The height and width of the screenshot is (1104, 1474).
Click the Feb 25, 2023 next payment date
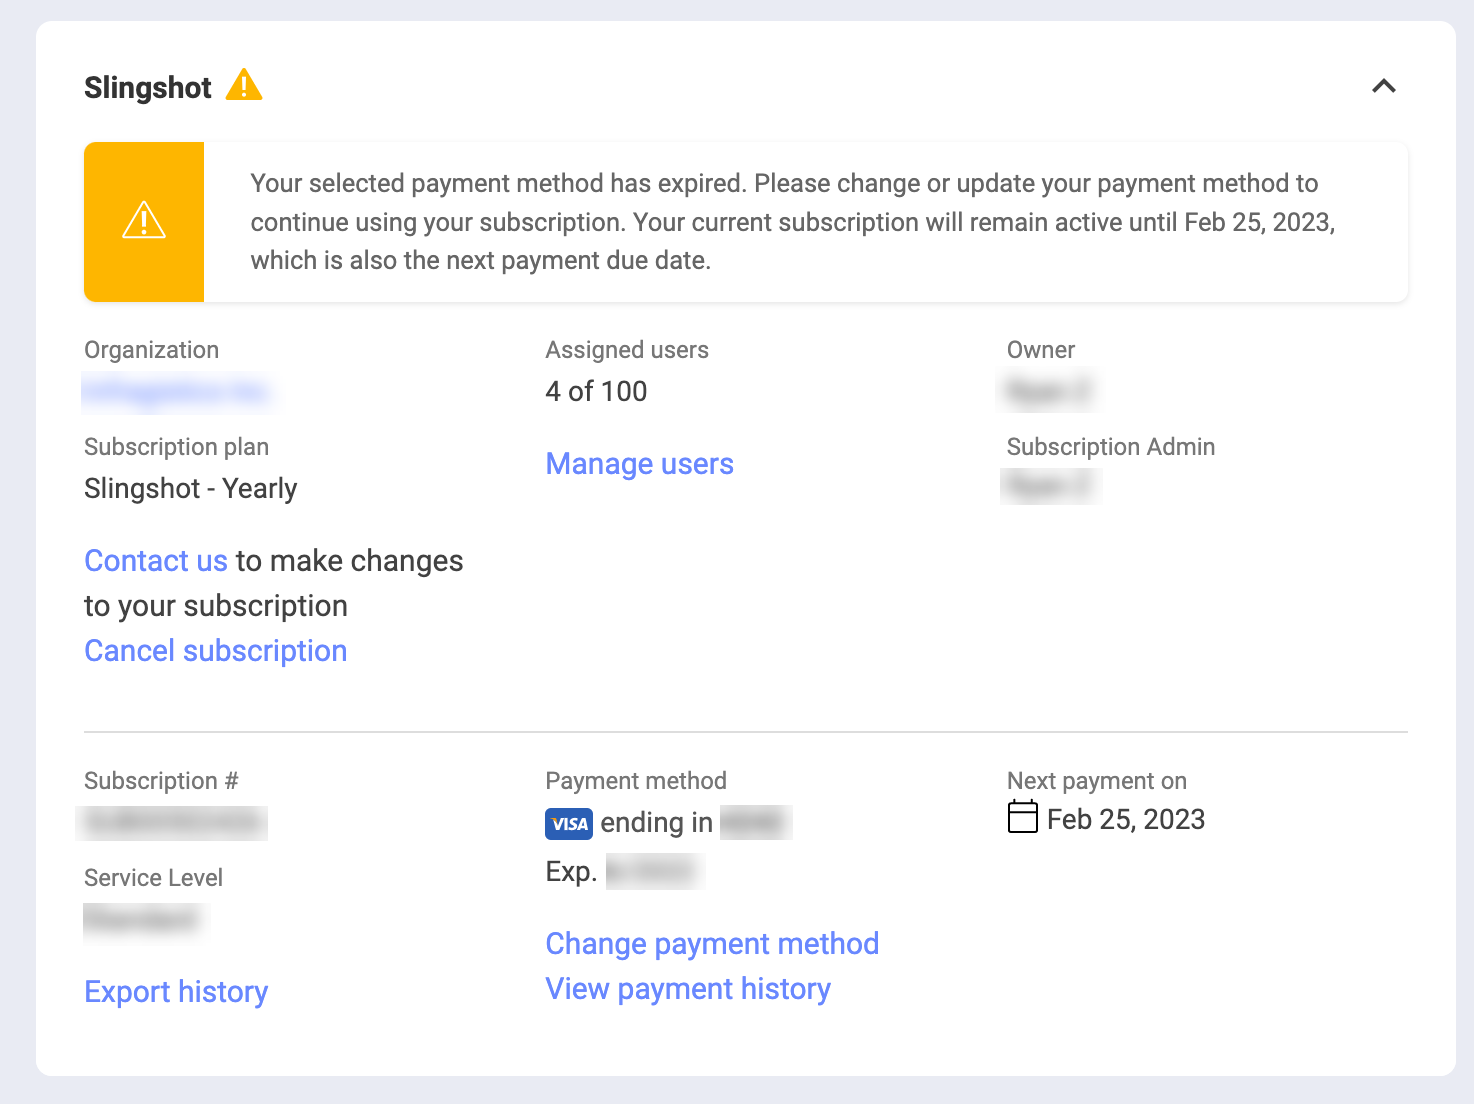tap(1125, 820)
